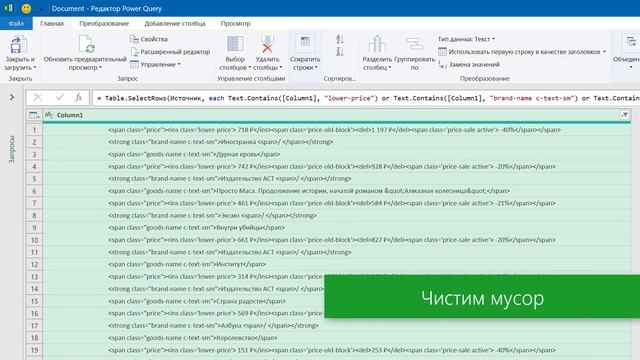The image size is (640, 360).
Task: Switch to the Добавление столбца tab
Action: pyautogui.click(x=175, y=23)
